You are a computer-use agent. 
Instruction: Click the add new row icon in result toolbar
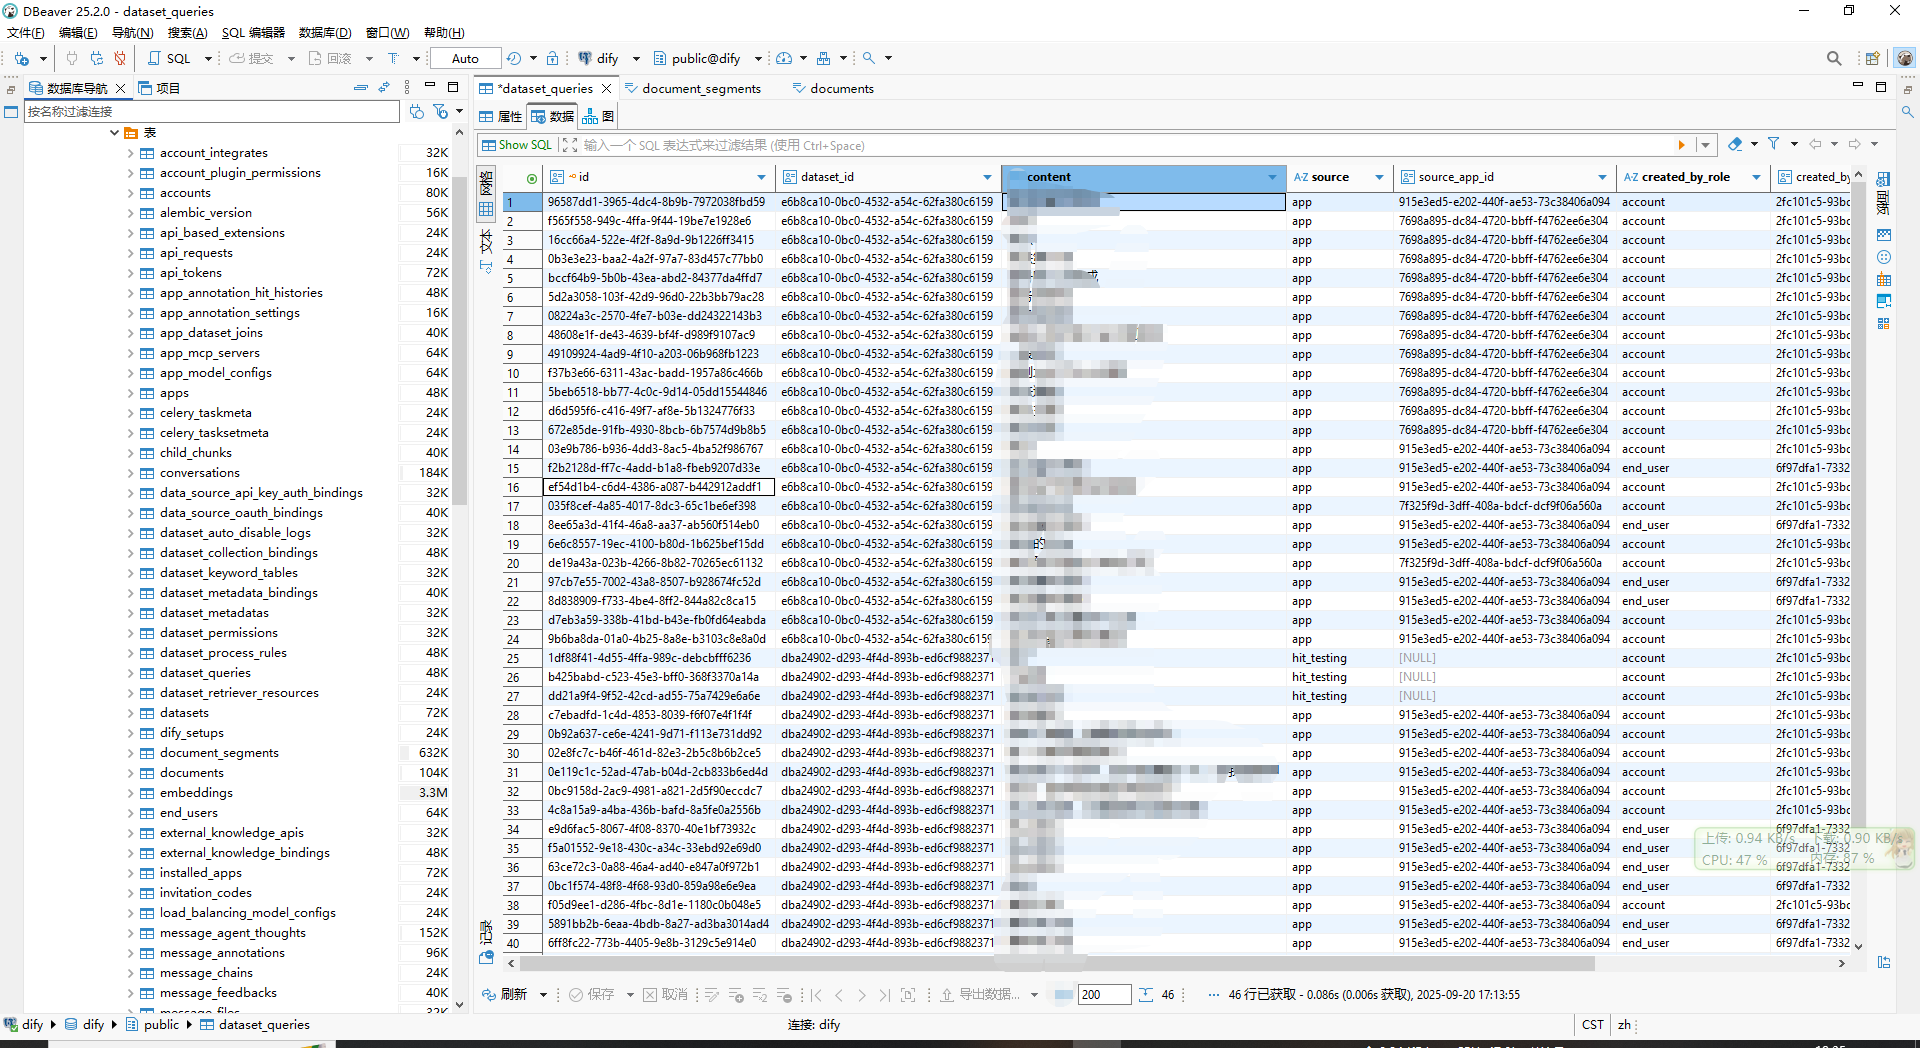coord(737,994)
